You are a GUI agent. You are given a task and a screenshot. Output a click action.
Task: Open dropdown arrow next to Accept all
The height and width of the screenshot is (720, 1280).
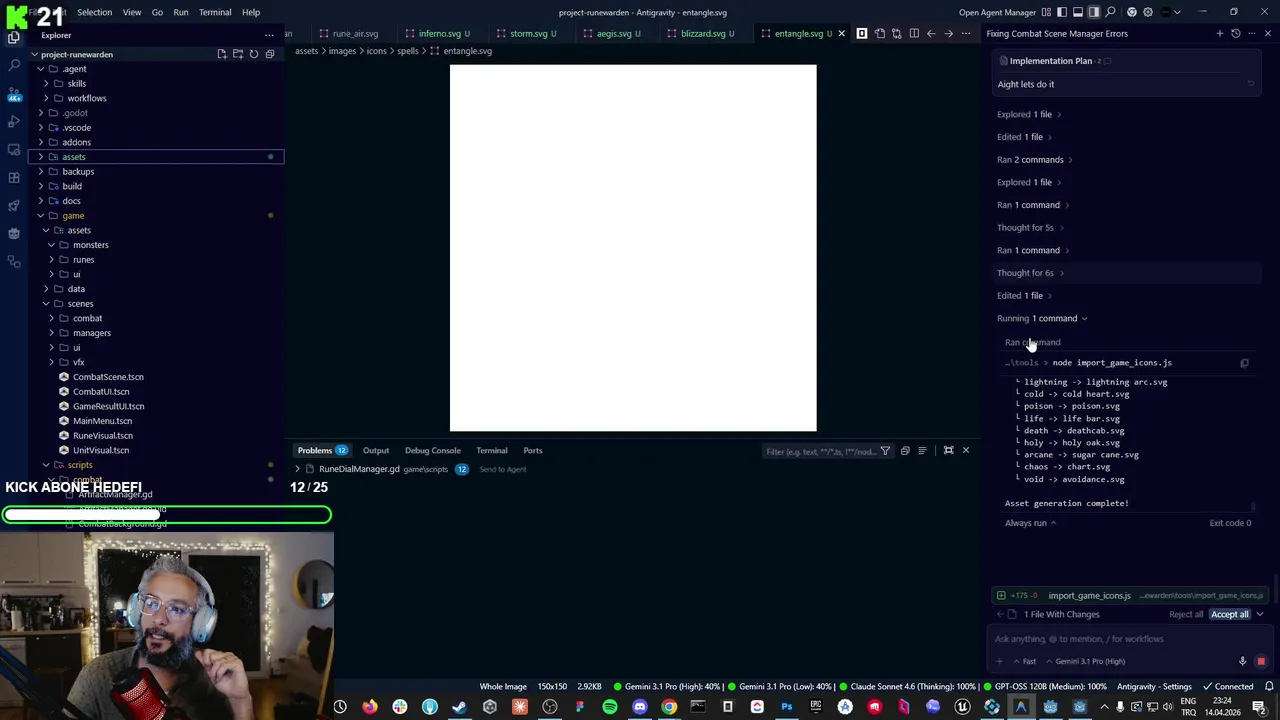(x=1260, y=614)
